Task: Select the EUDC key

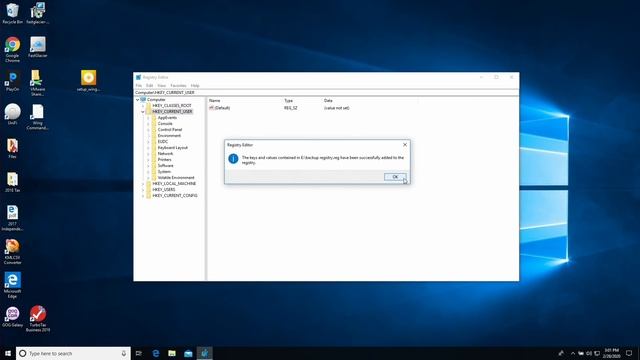Action: (162, 142)
